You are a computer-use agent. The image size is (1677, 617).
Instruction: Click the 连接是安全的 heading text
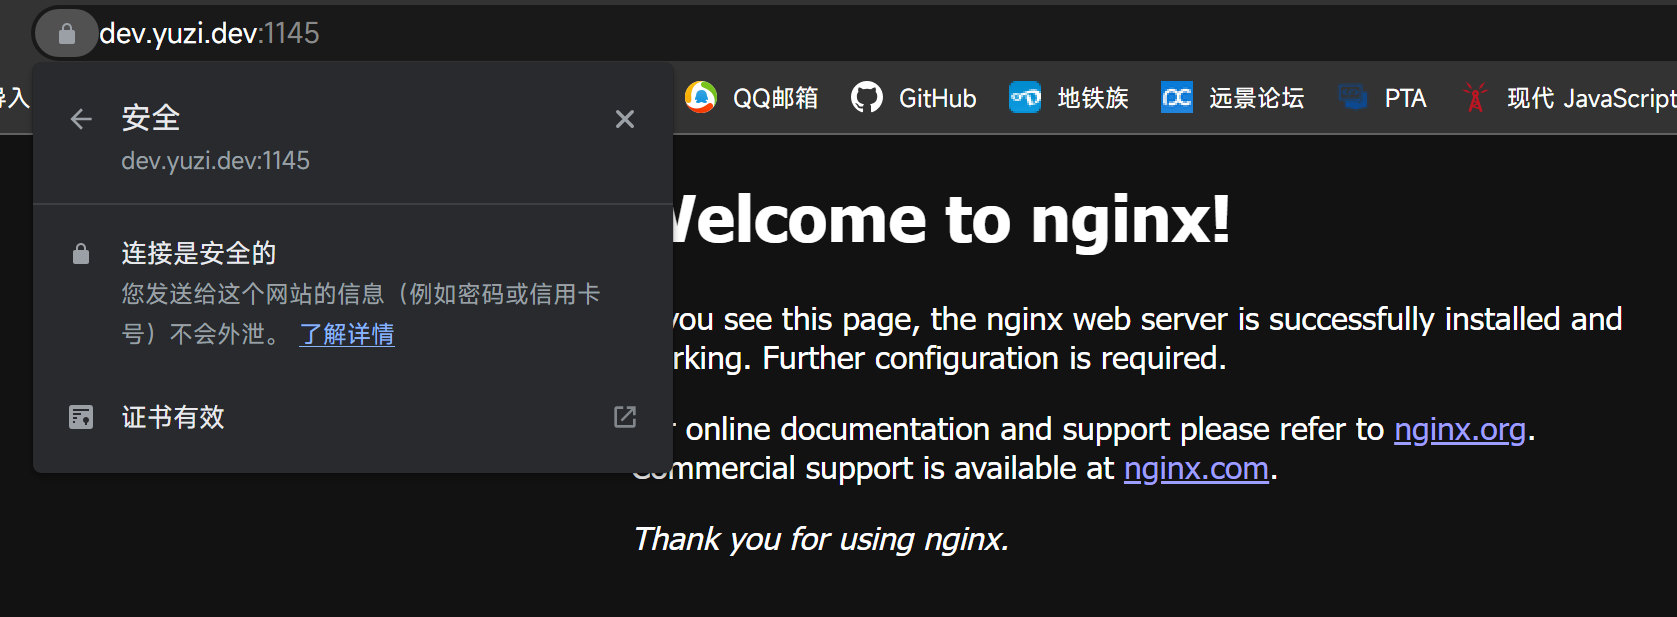pos(199,253)
